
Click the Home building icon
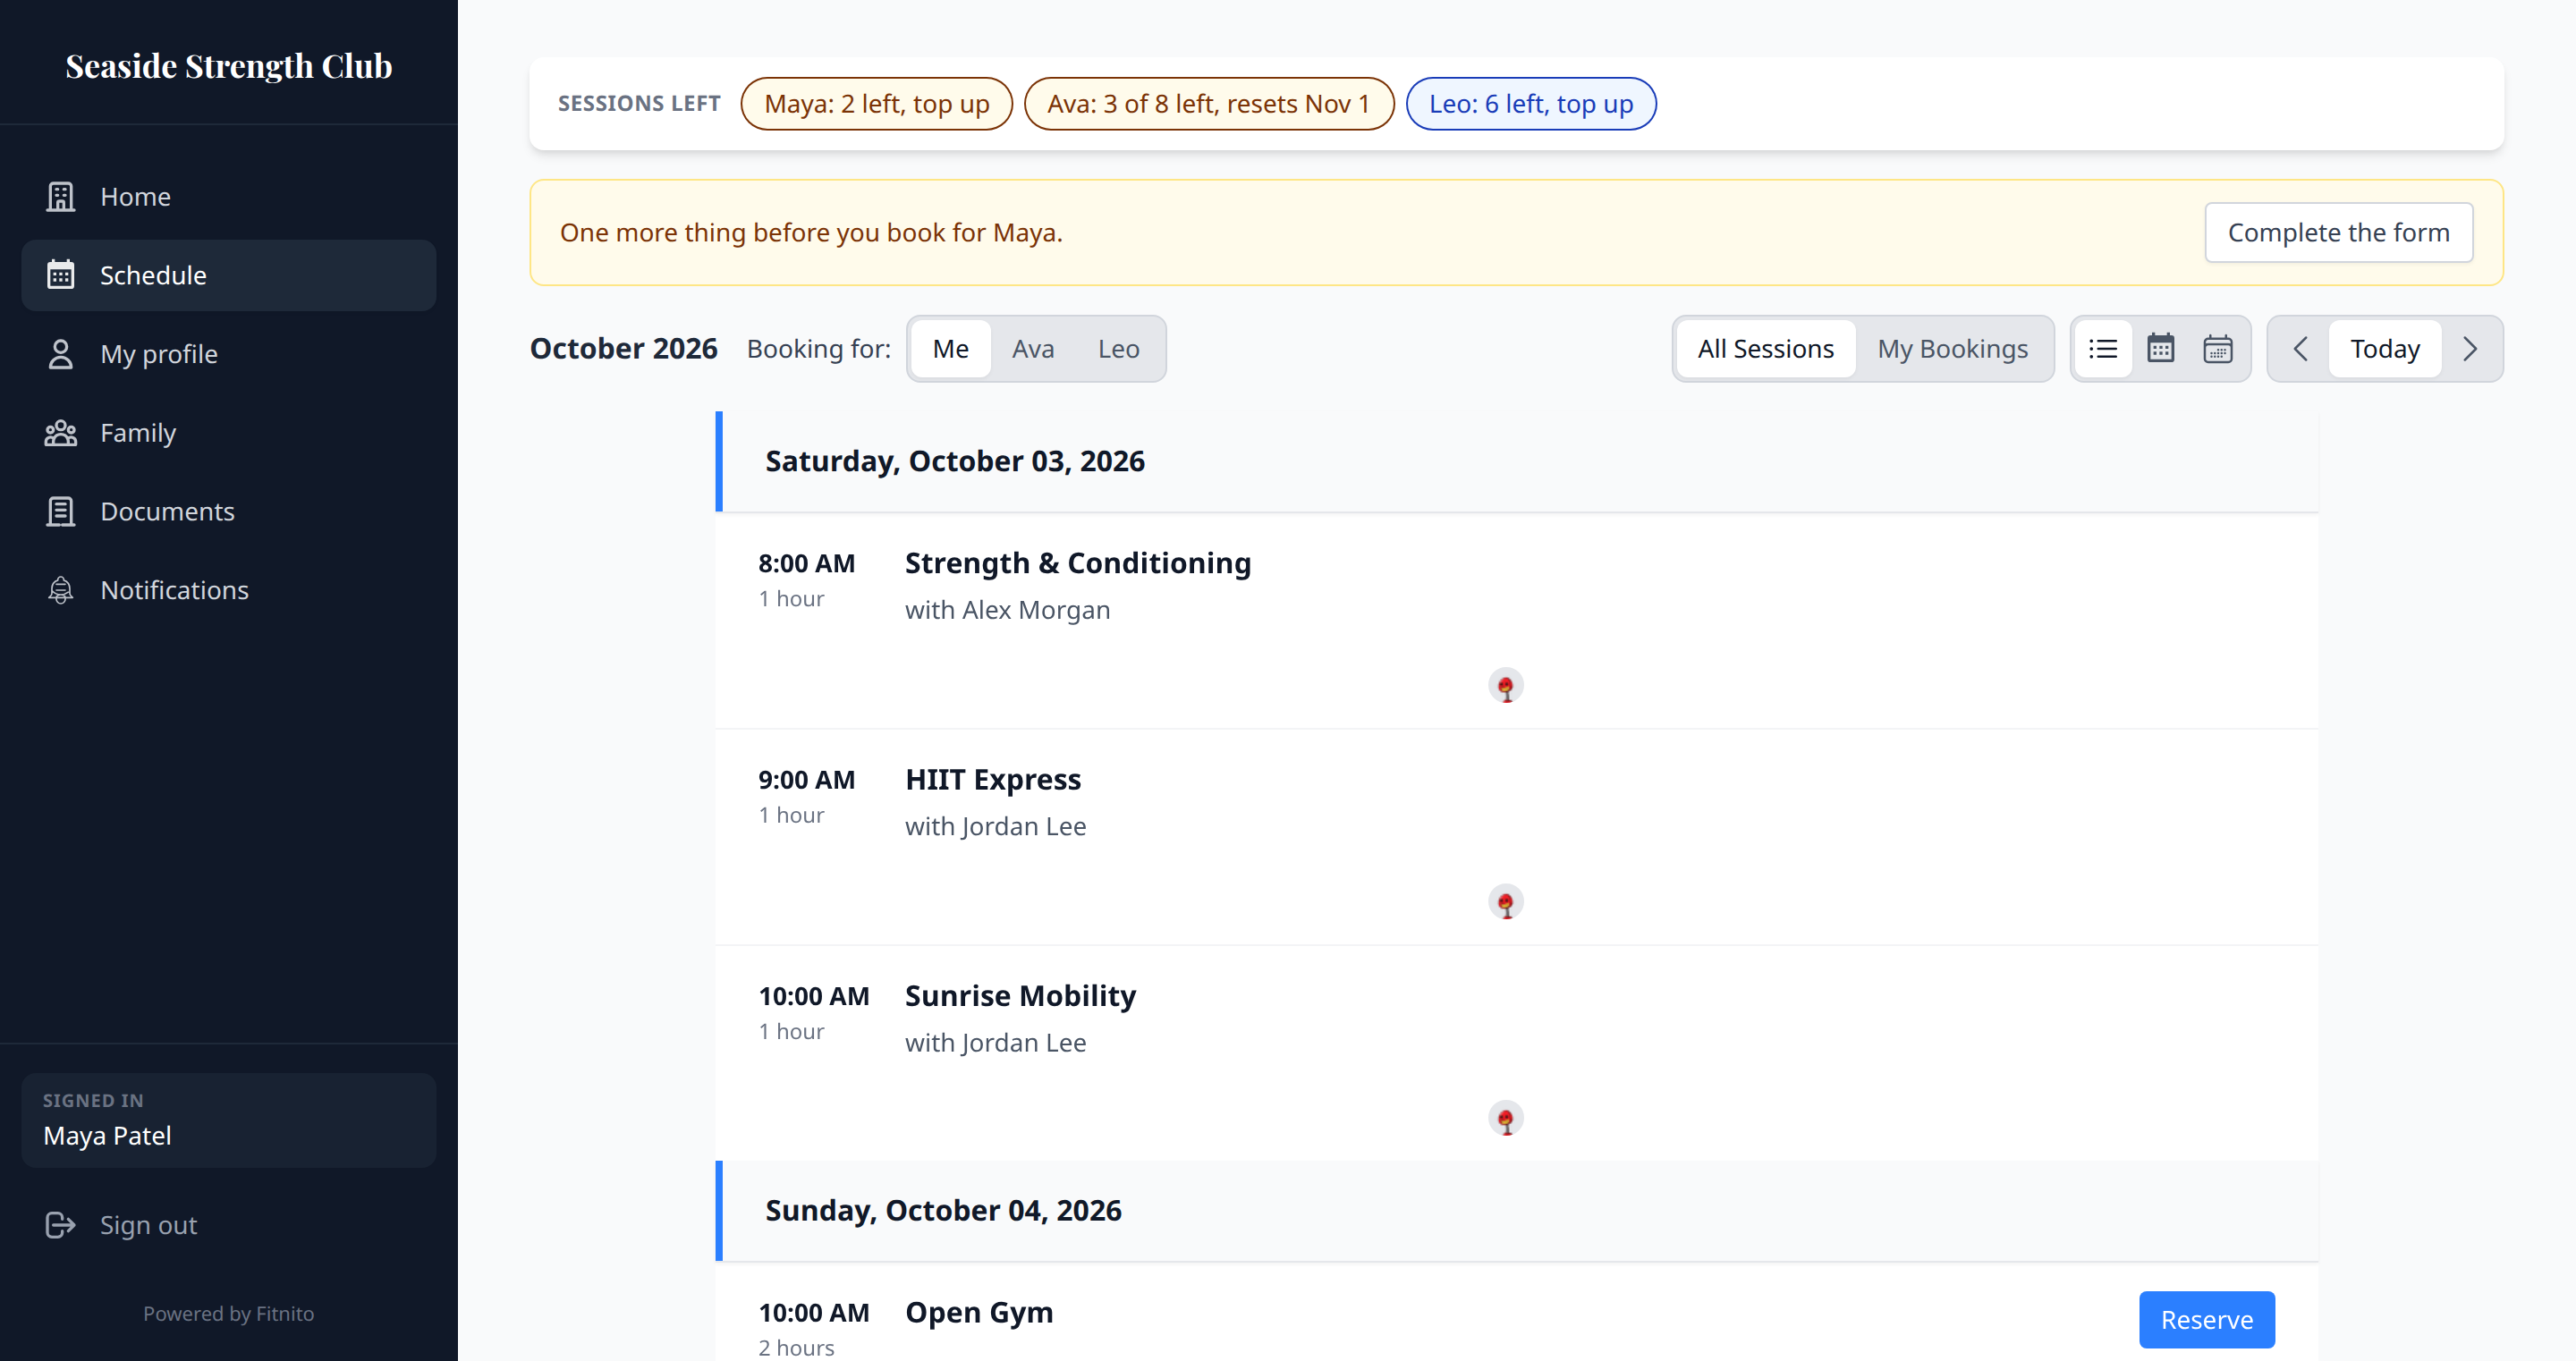click(x=61, y=196)
